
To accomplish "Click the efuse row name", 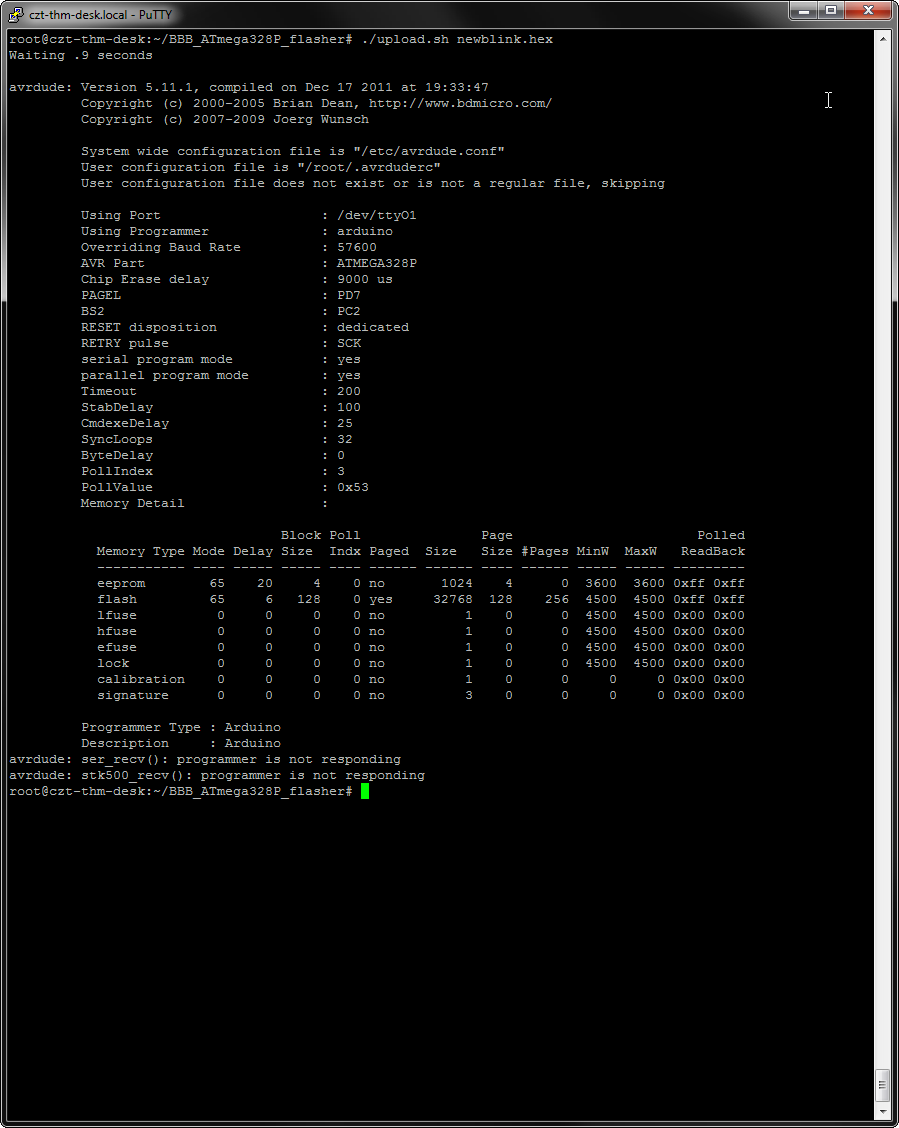I will point(117,647).
